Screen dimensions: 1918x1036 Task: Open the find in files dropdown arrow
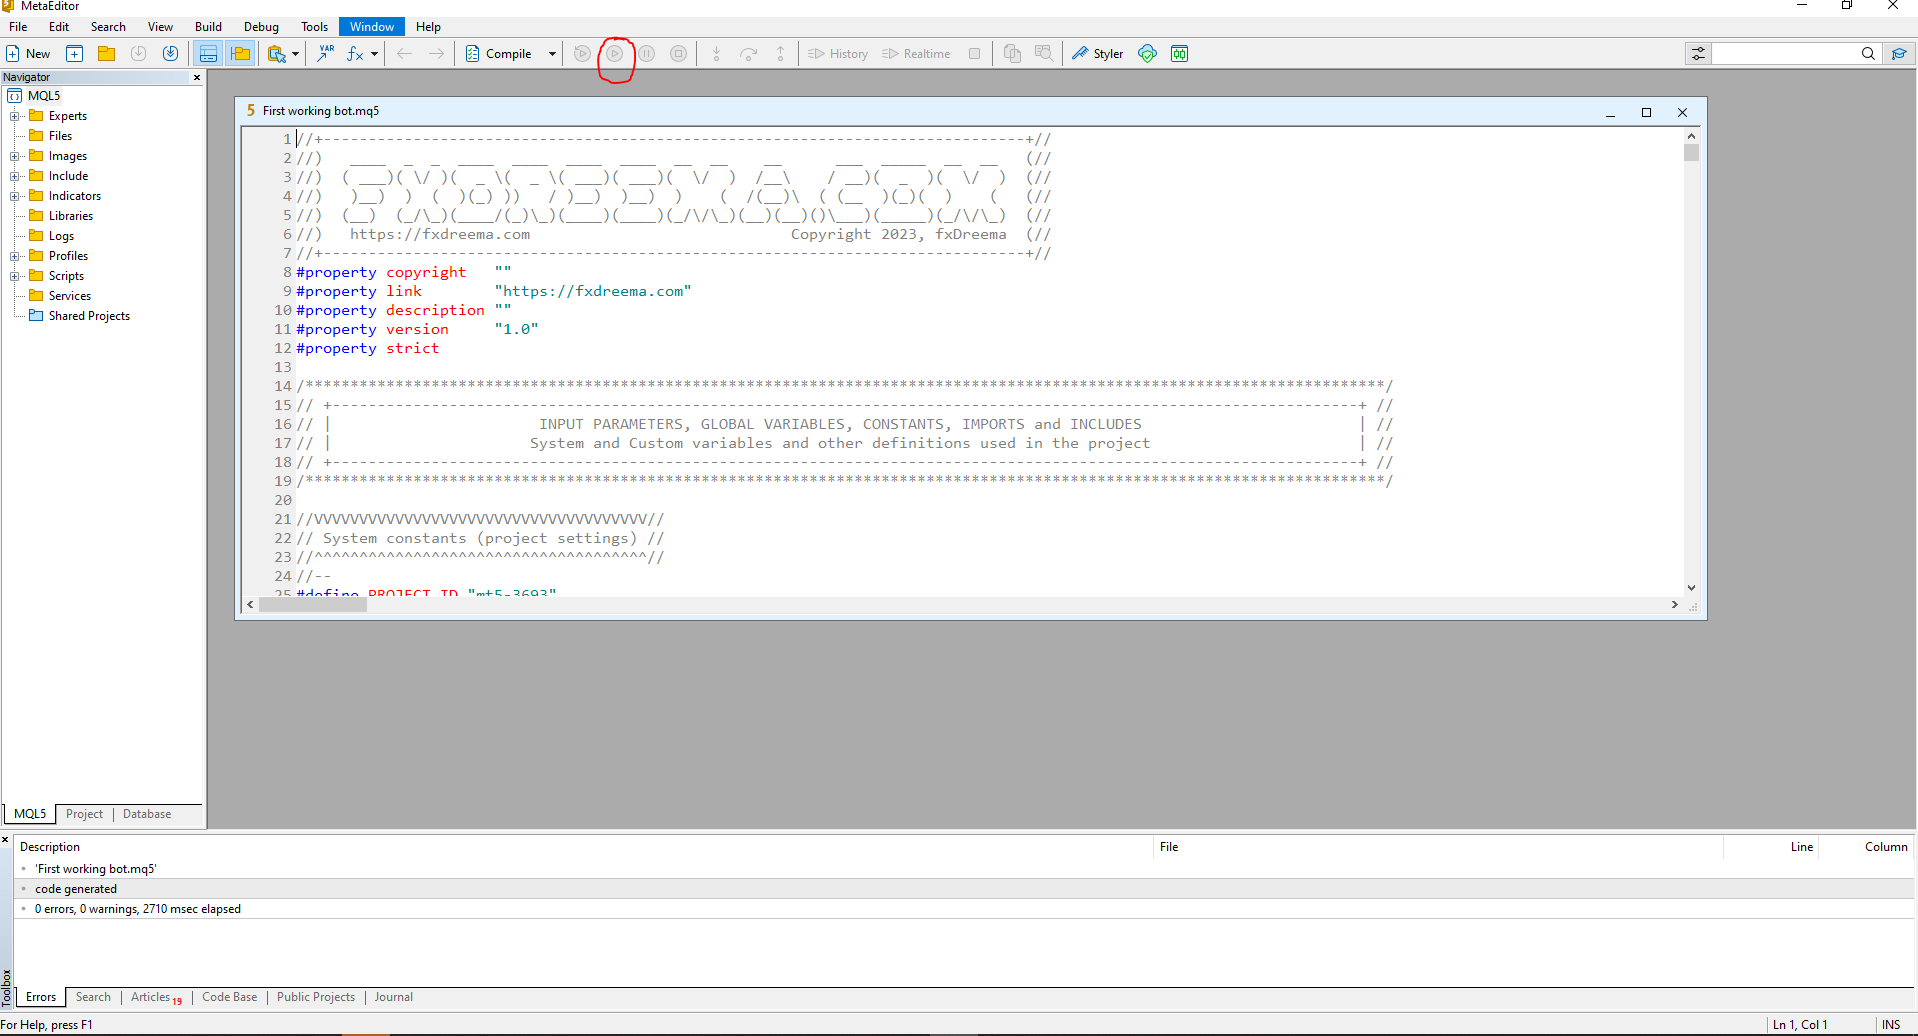pyautogui.click(x=296, y=54)
